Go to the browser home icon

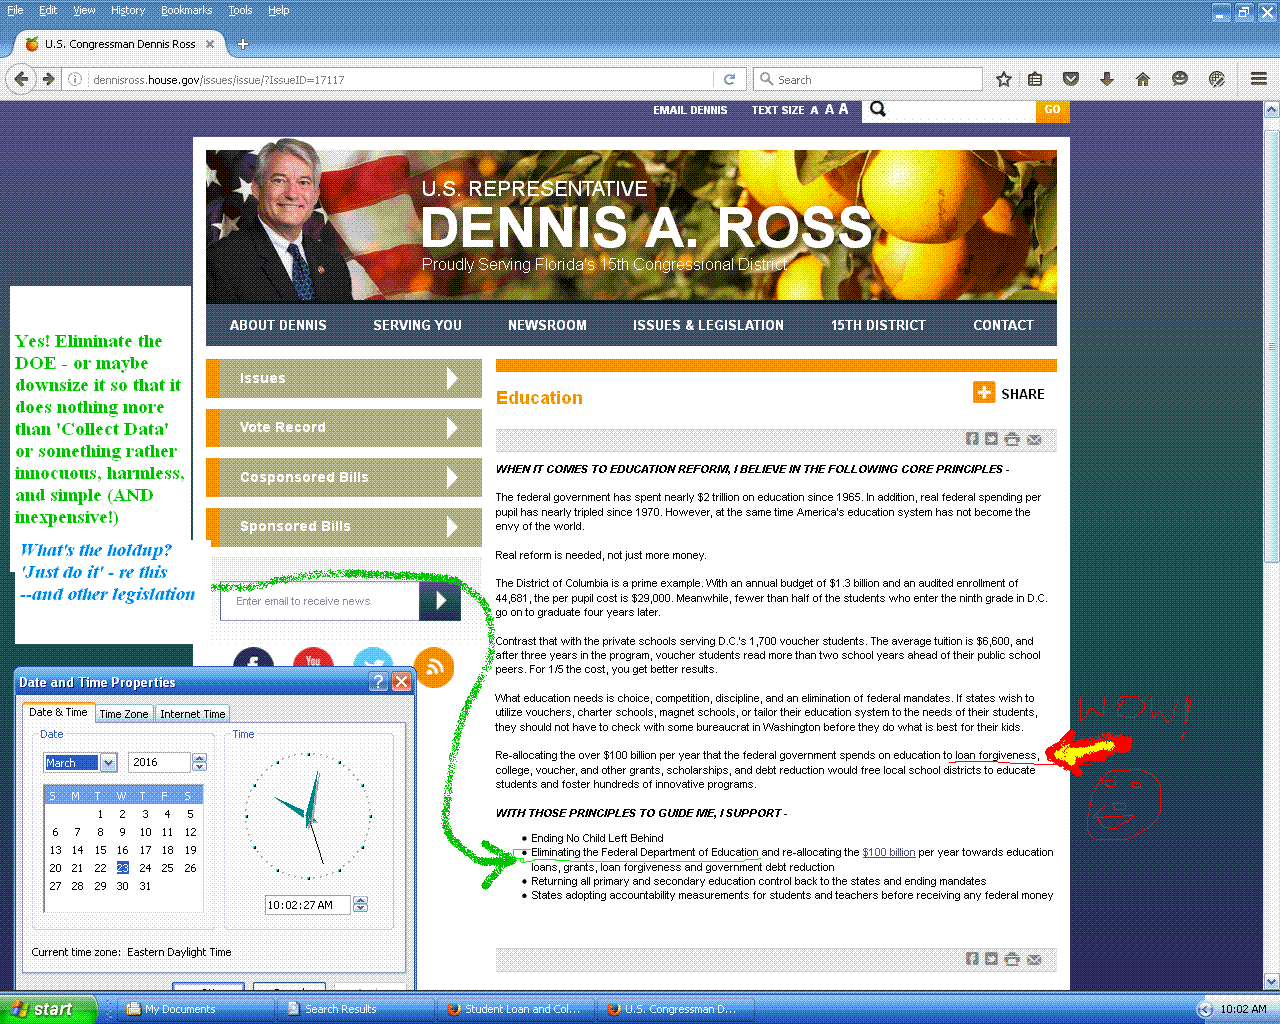pyautogui.click(x=1143, y=79)
